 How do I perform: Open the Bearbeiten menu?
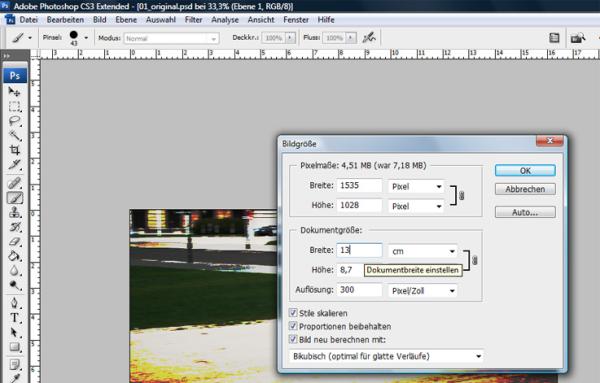click(x=65, y=20)
